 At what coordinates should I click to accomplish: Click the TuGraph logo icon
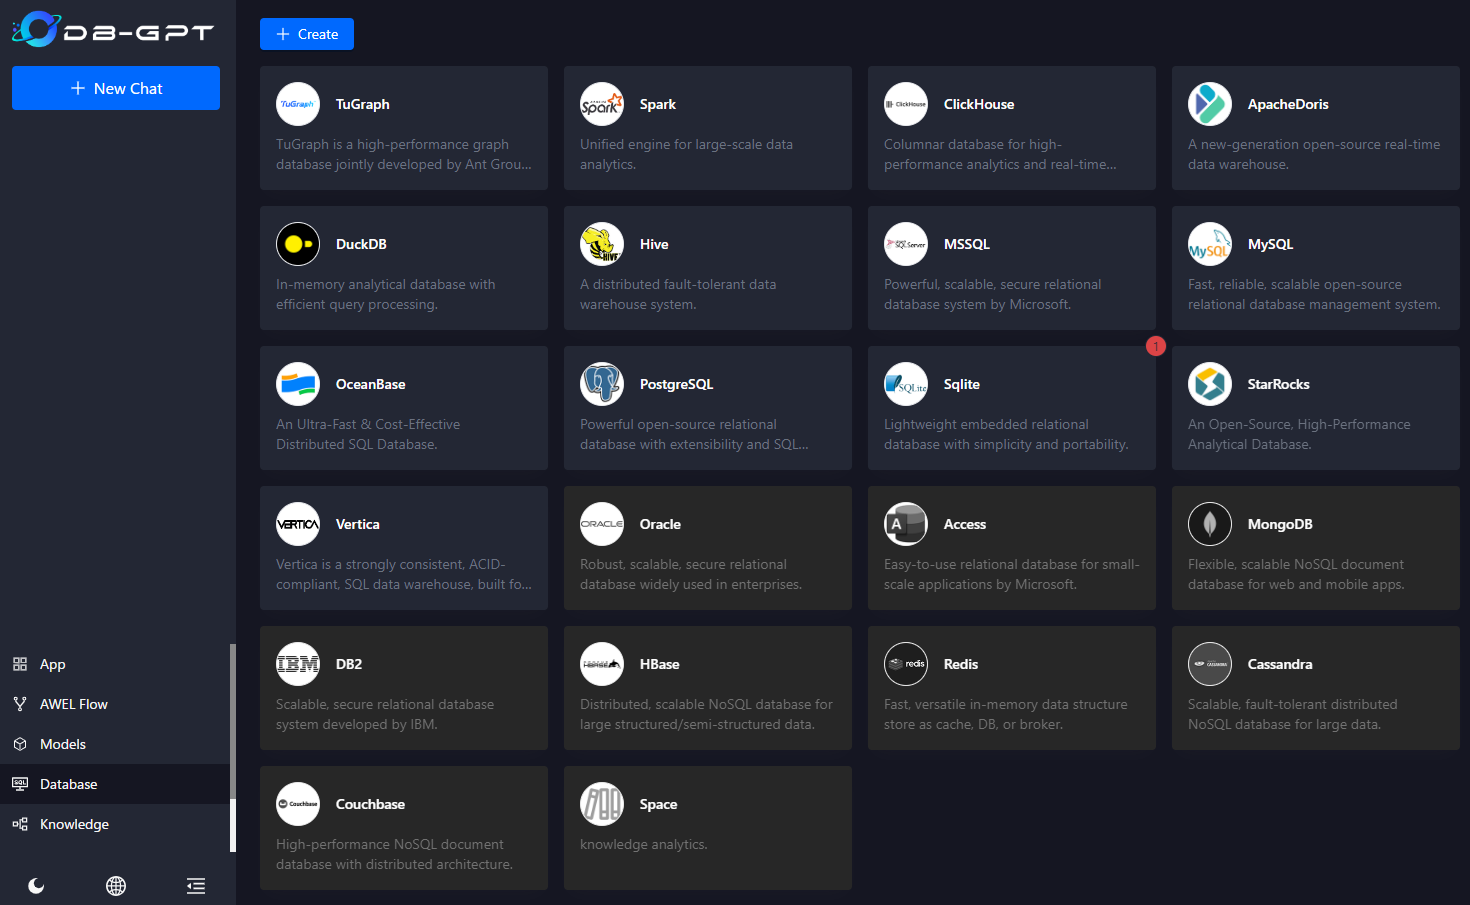tap(298, 104)
